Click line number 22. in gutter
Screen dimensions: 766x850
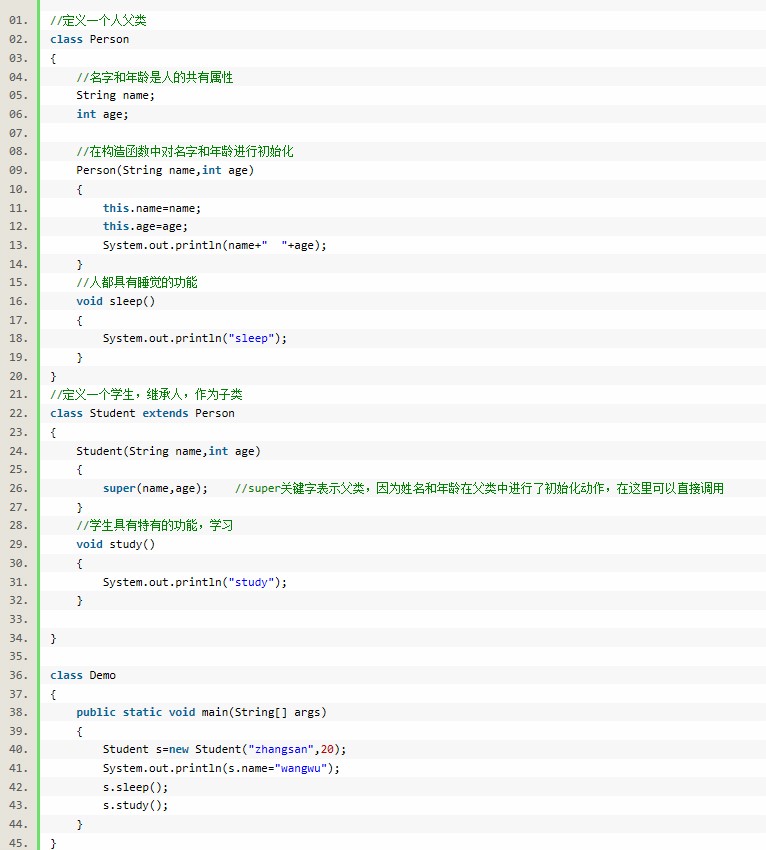[18, 413]
